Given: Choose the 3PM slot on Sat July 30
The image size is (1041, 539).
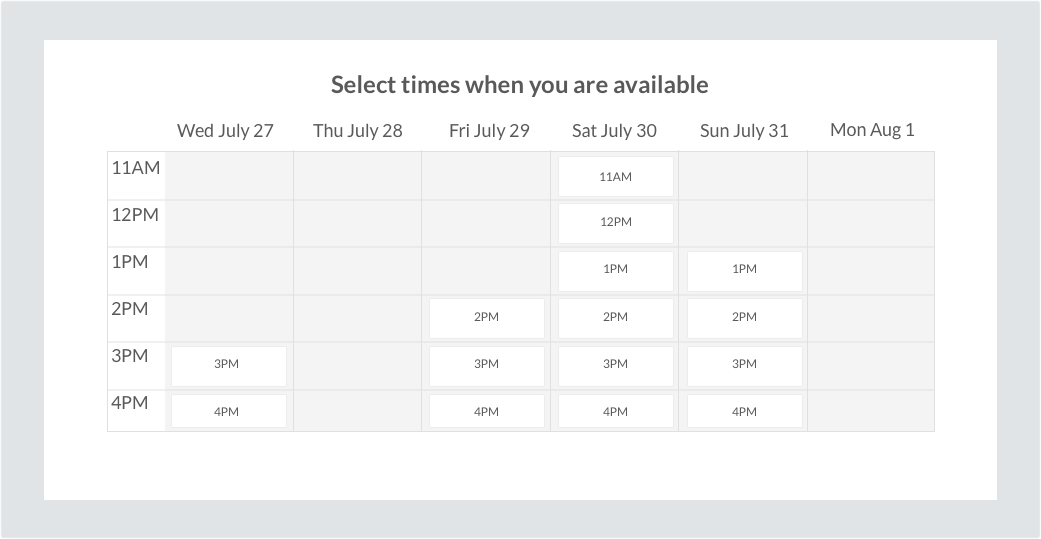Looking at the screenshot, I should (615, 366).
